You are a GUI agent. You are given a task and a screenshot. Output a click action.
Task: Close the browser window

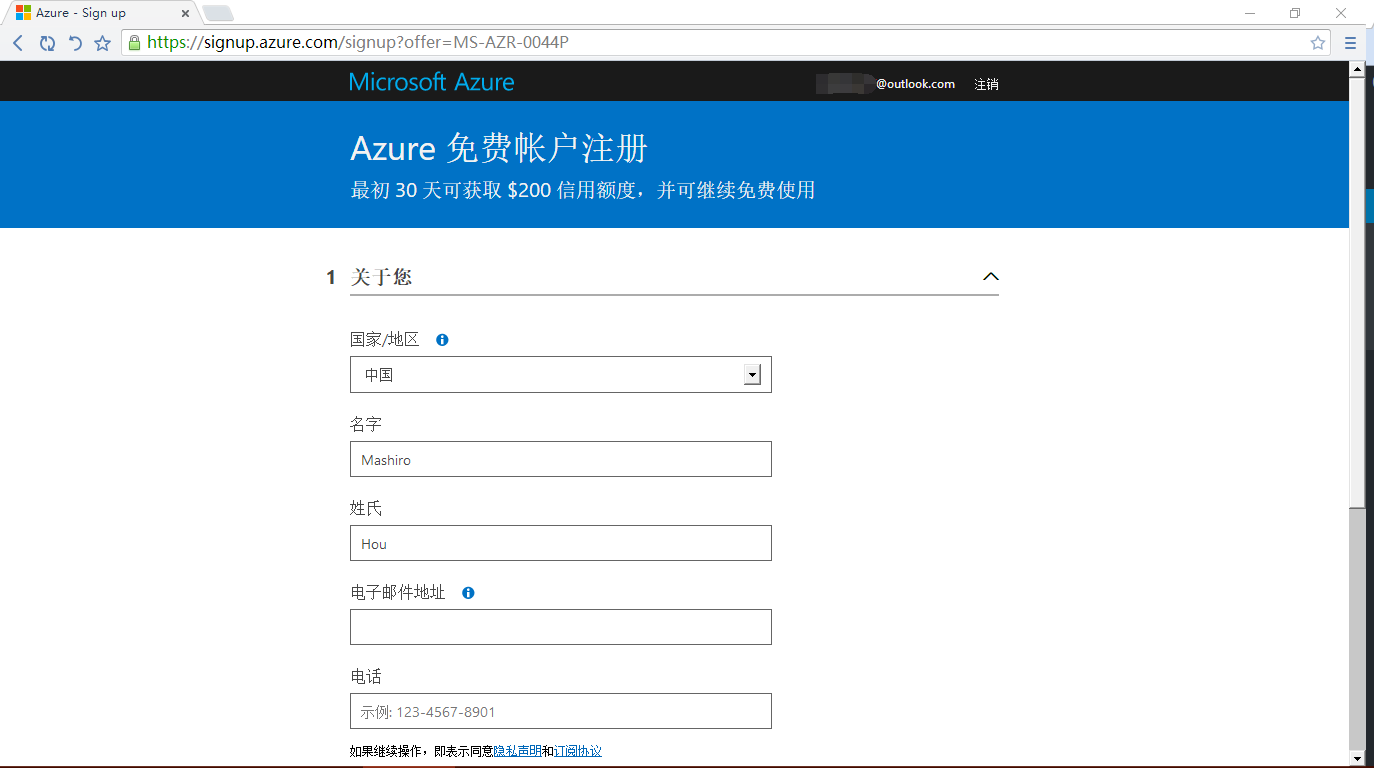point(1341,13)
